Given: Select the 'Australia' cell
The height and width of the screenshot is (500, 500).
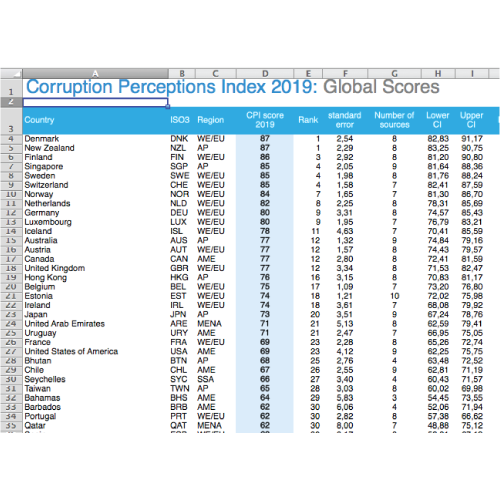Looking at the screenshot, I should coord(95,240).
